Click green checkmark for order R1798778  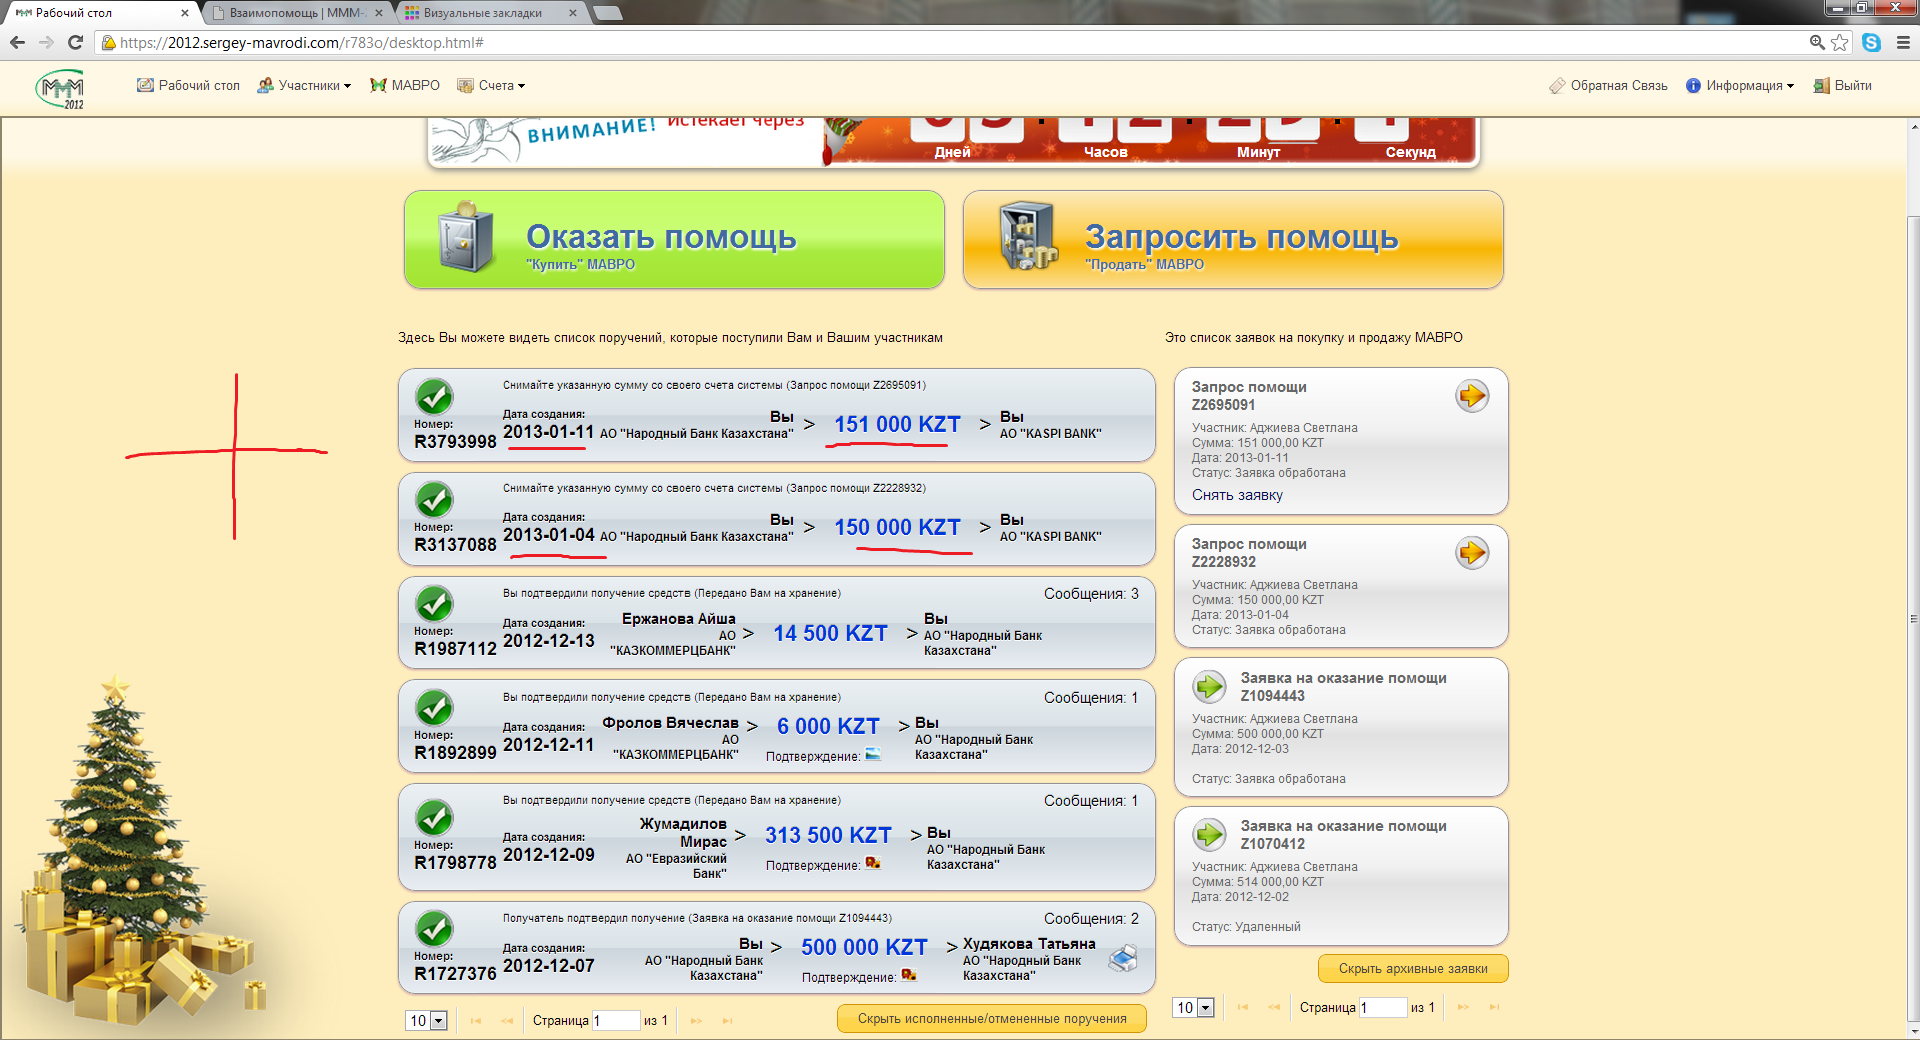[x=434, y=818]
